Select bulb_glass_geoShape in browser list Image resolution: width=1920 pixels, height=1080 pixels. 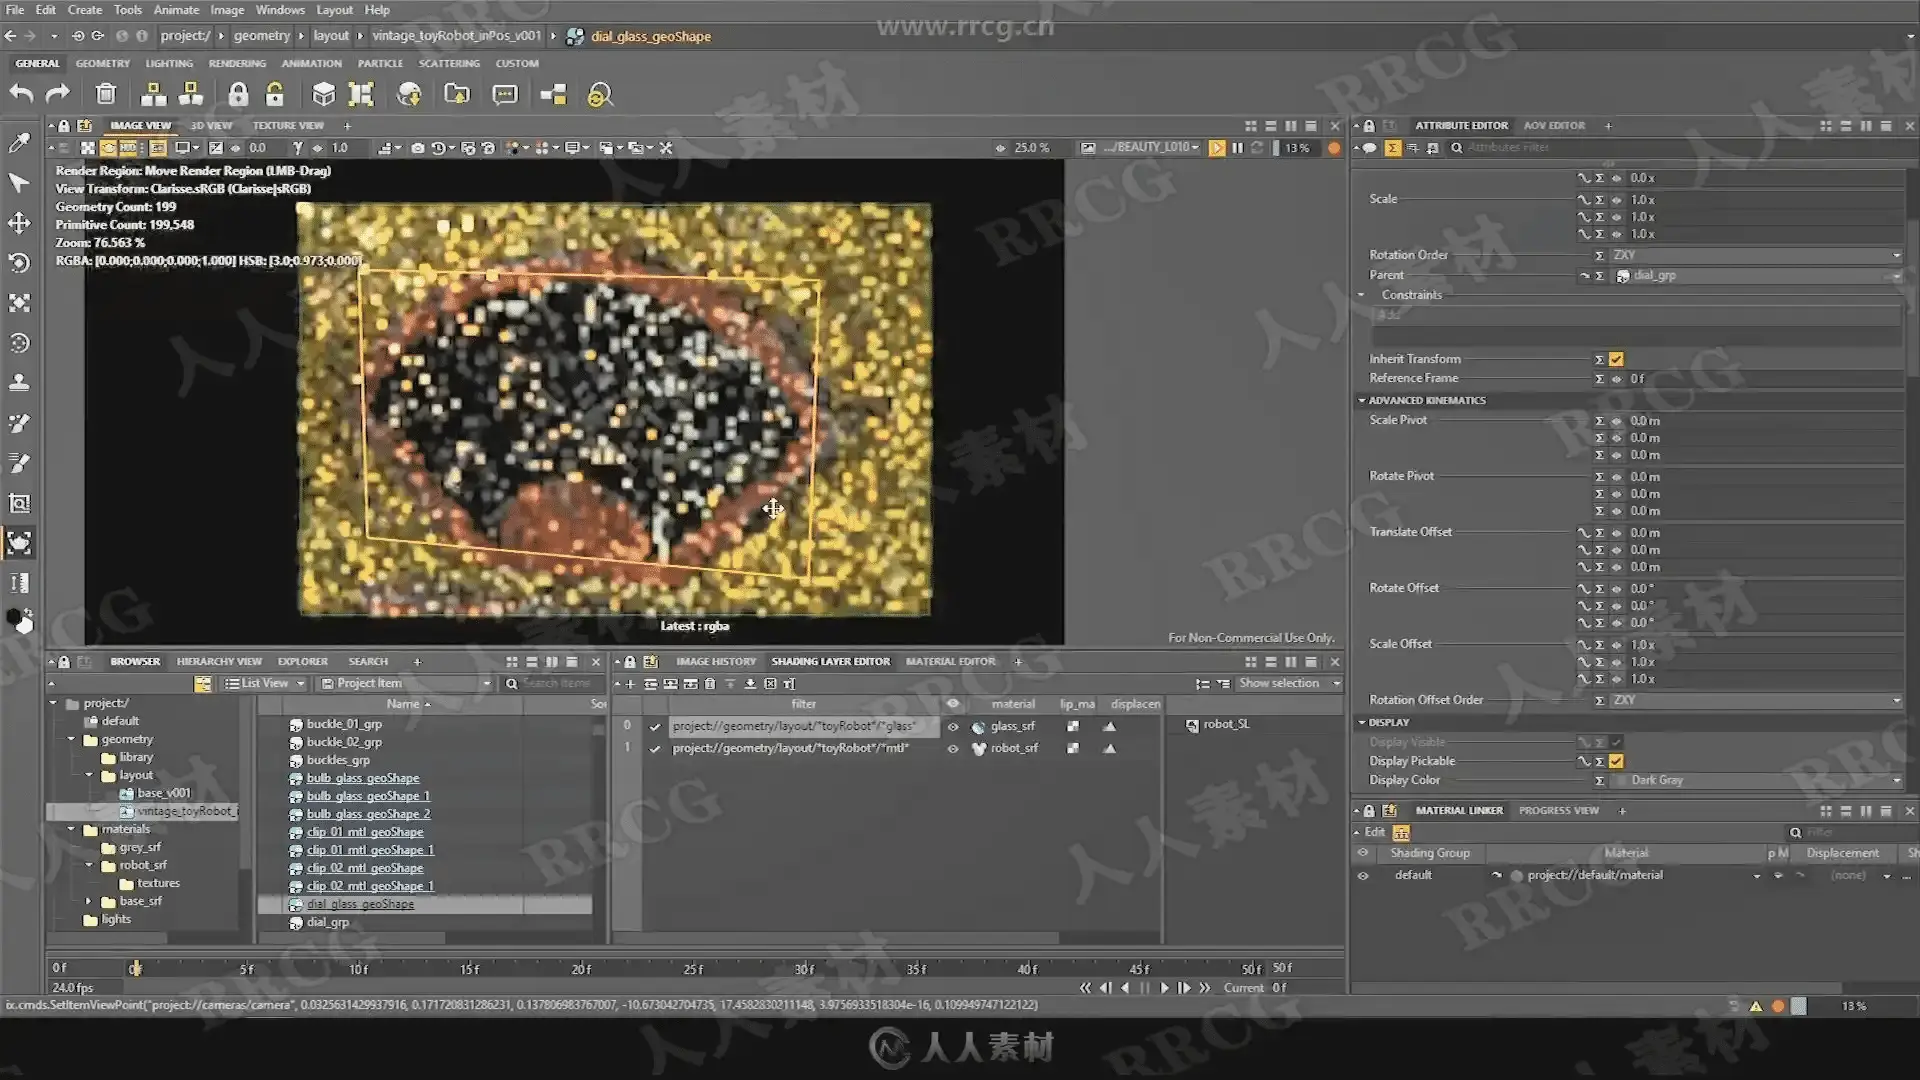coord(362,778)
